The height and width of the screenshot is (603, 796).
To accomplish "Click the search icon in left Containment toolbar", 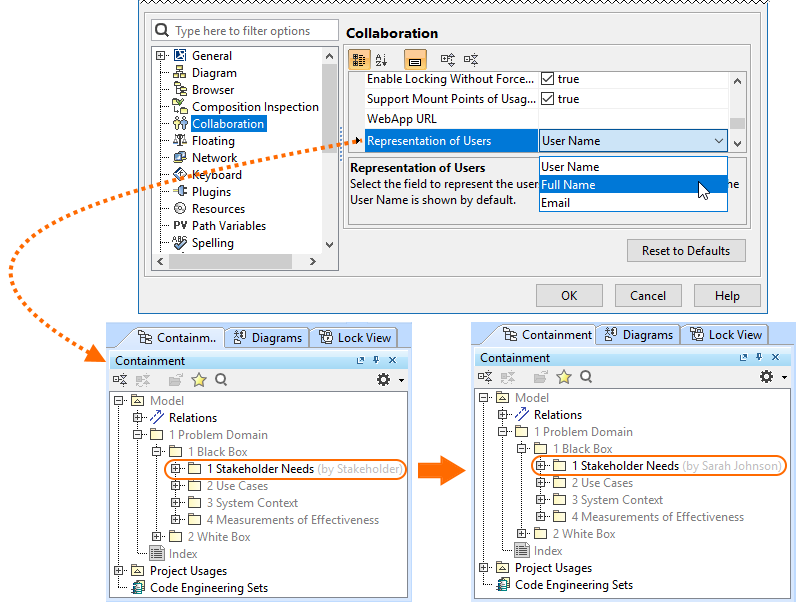I will (221, 380).
